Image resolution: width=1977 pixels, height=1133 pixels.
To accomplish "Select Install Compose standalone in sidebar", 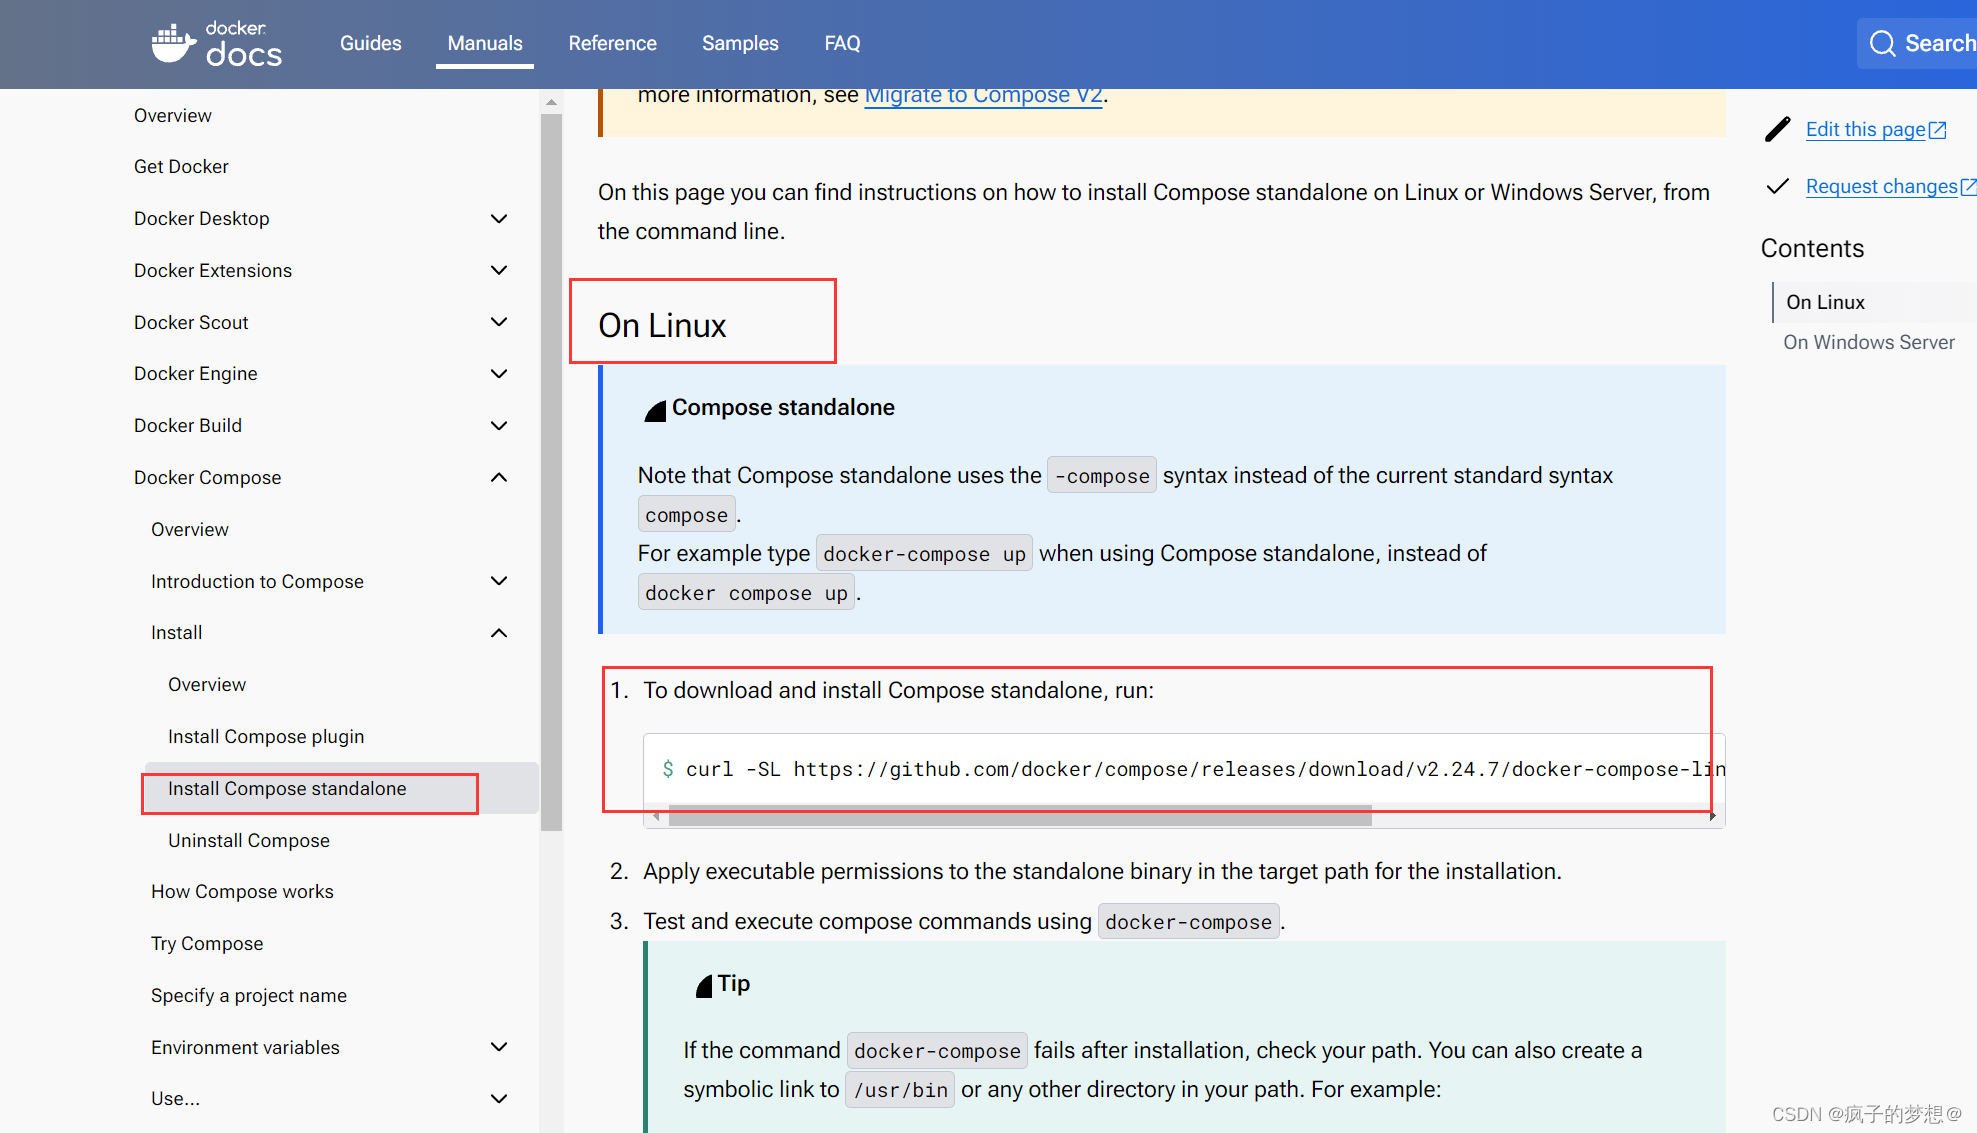I will point(287,788).
